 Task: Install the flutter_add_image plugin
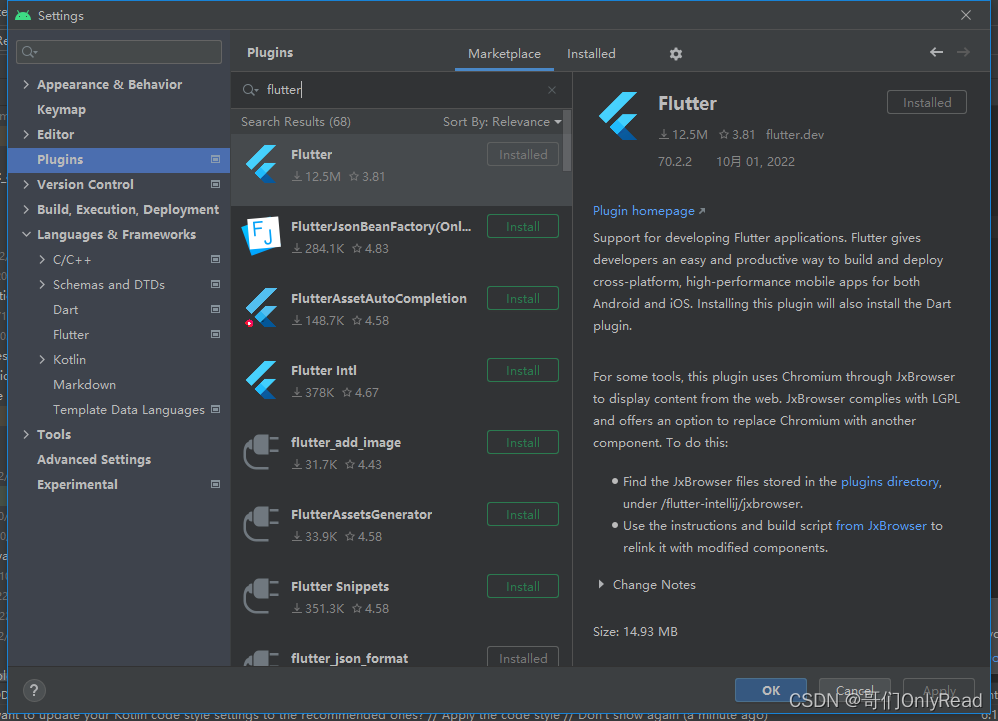523,442
